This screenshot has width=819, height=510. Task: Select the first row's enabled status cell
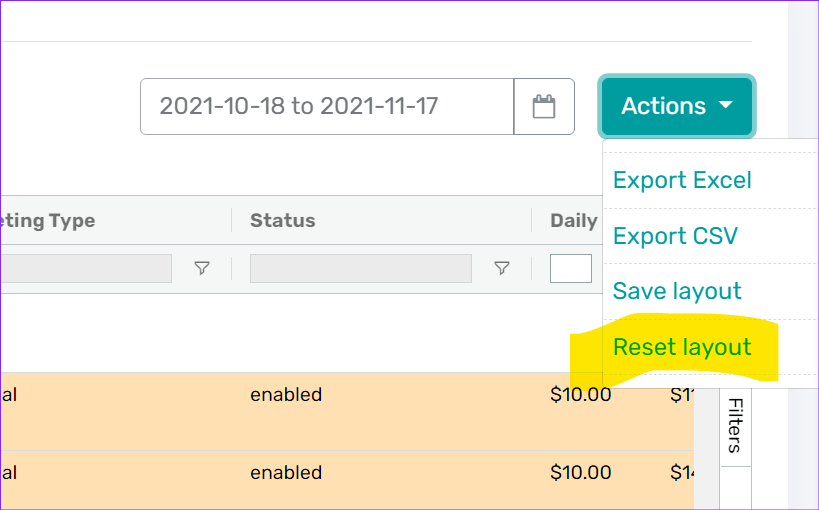coord(286,395)
